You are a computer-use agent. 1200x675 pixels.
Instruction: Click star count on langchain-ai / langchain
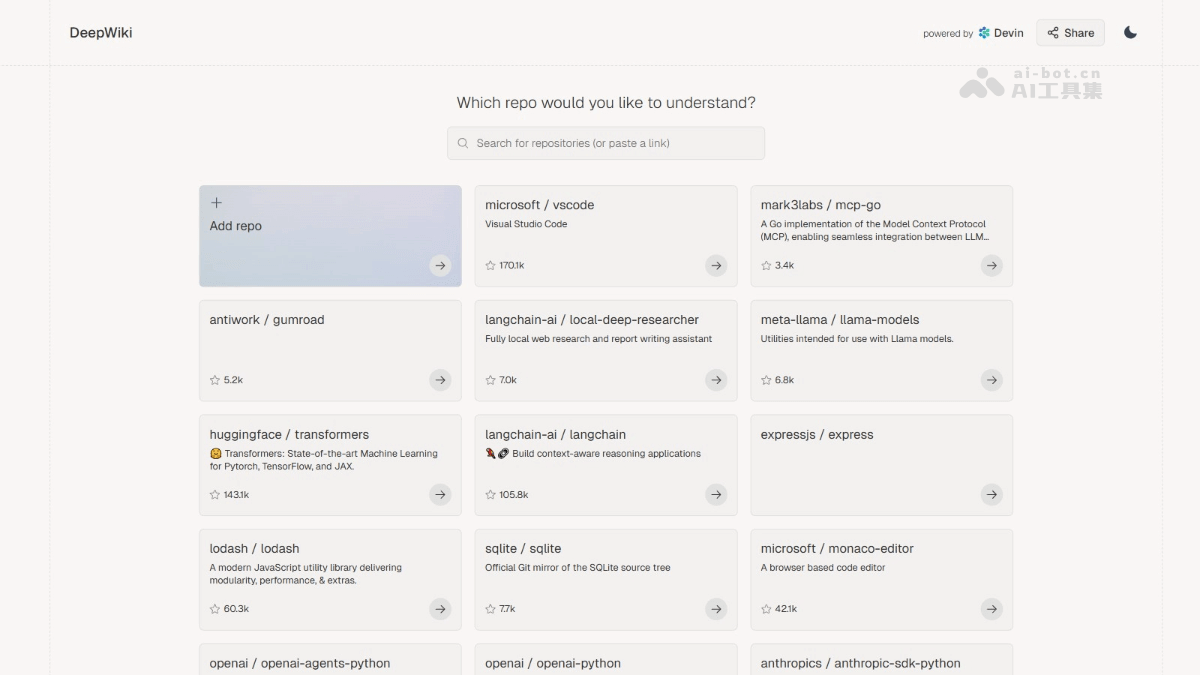(x=513, y=495)
